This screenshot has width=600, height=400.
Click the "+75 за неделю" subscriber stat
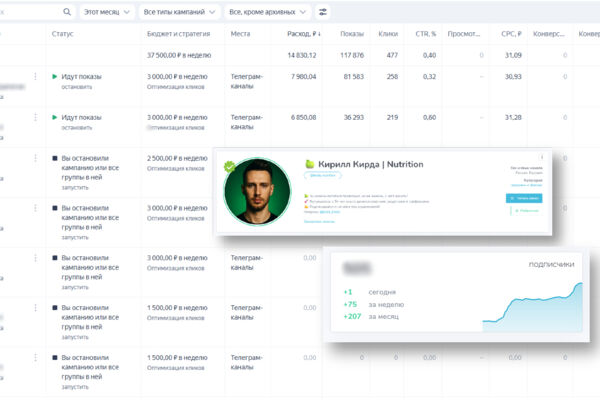(373, 304)
